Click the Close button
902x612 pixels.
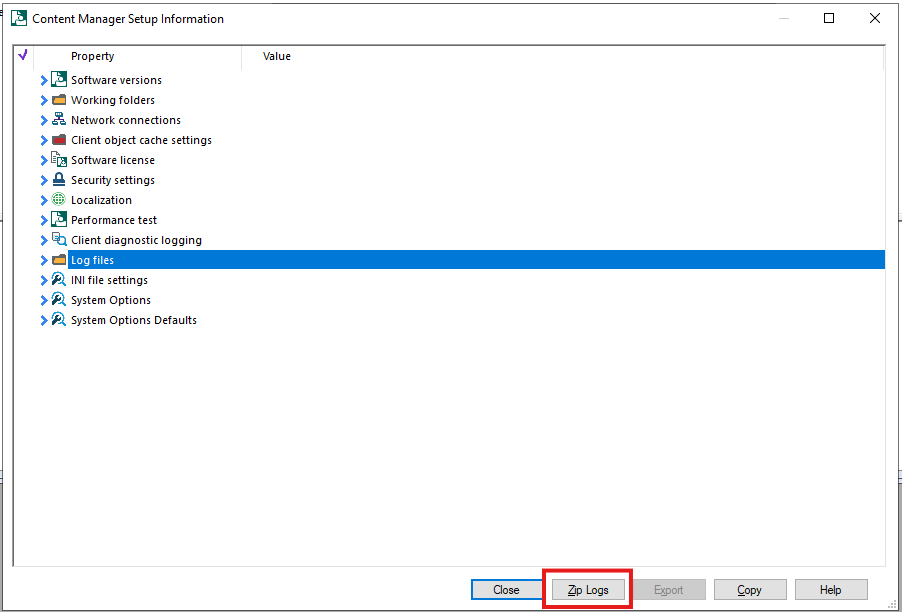[506, 590]
